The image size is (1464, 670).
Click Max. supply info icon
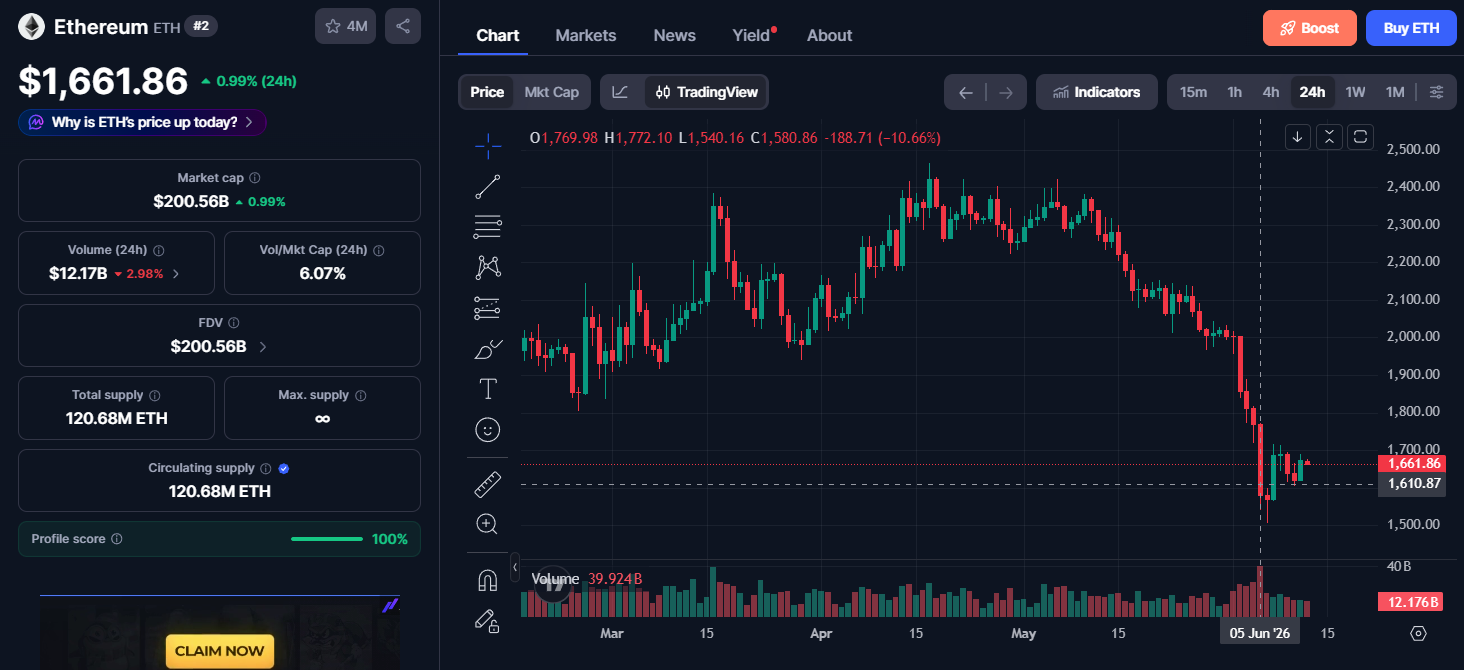coord(360,396)
